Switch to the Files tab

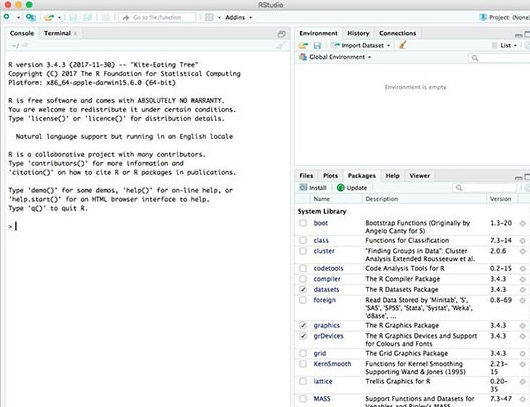pos(306,175)
